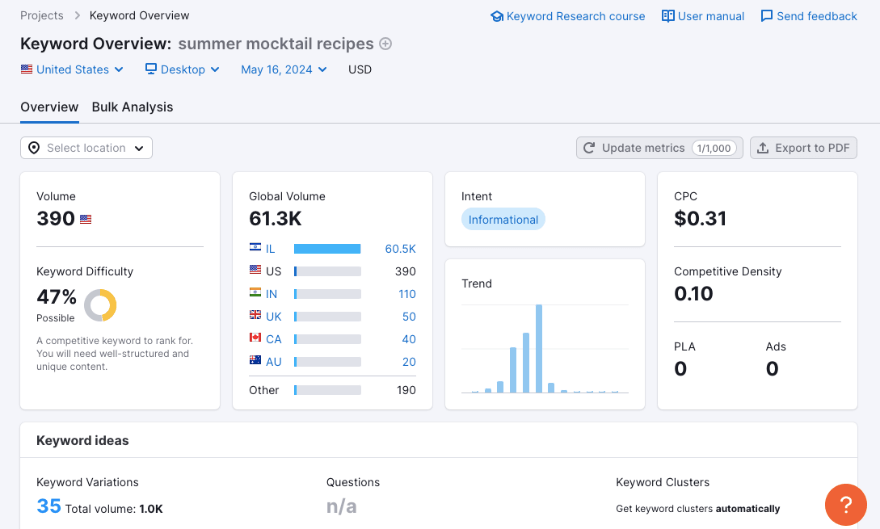Open the May 16, 2024 date dropdown

pos(283,70)
